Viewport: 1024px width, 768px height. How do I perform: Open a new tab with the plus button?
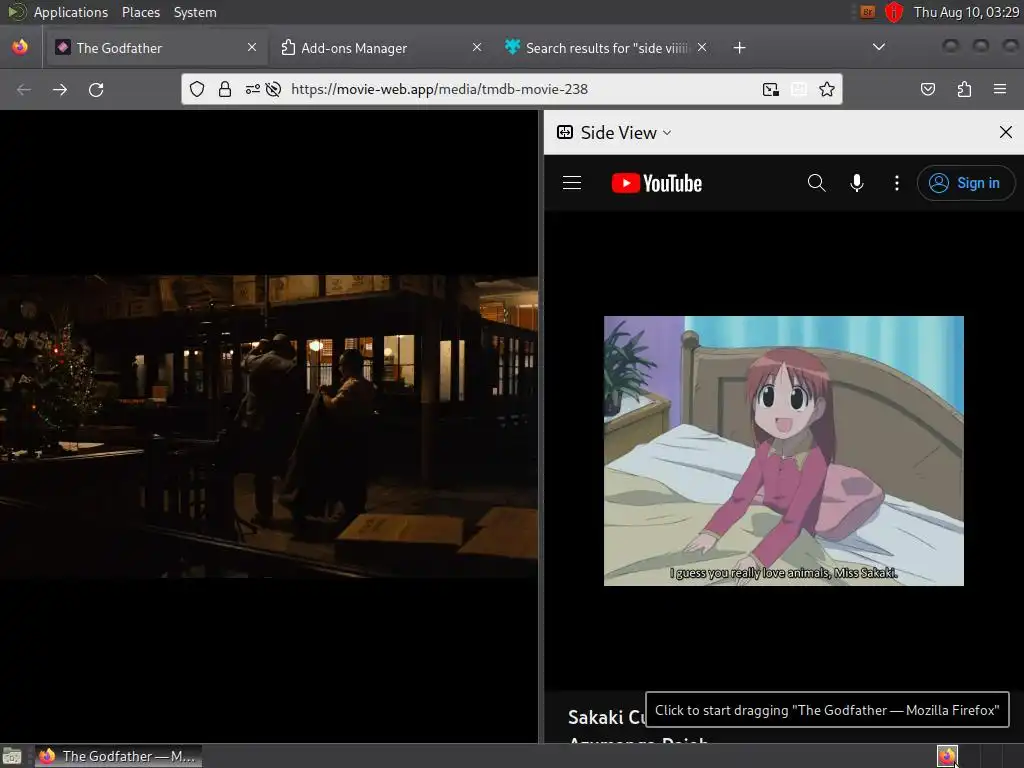click(x=739, y=48)
